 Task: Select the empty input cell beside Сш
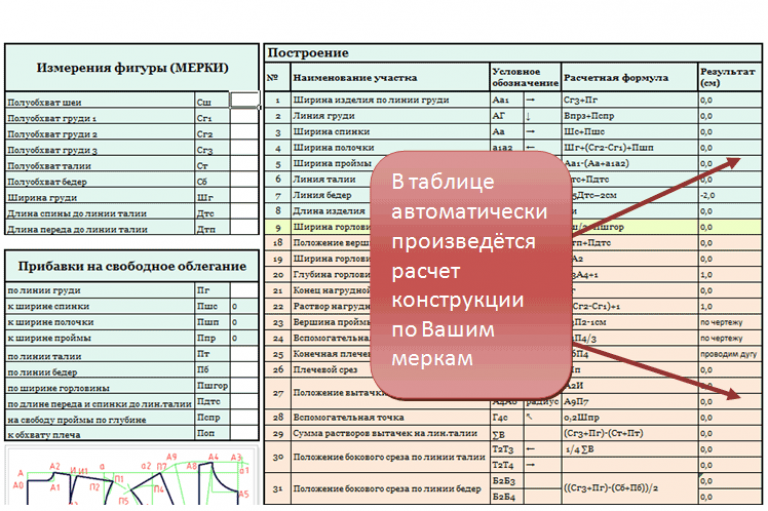point(245,101)
